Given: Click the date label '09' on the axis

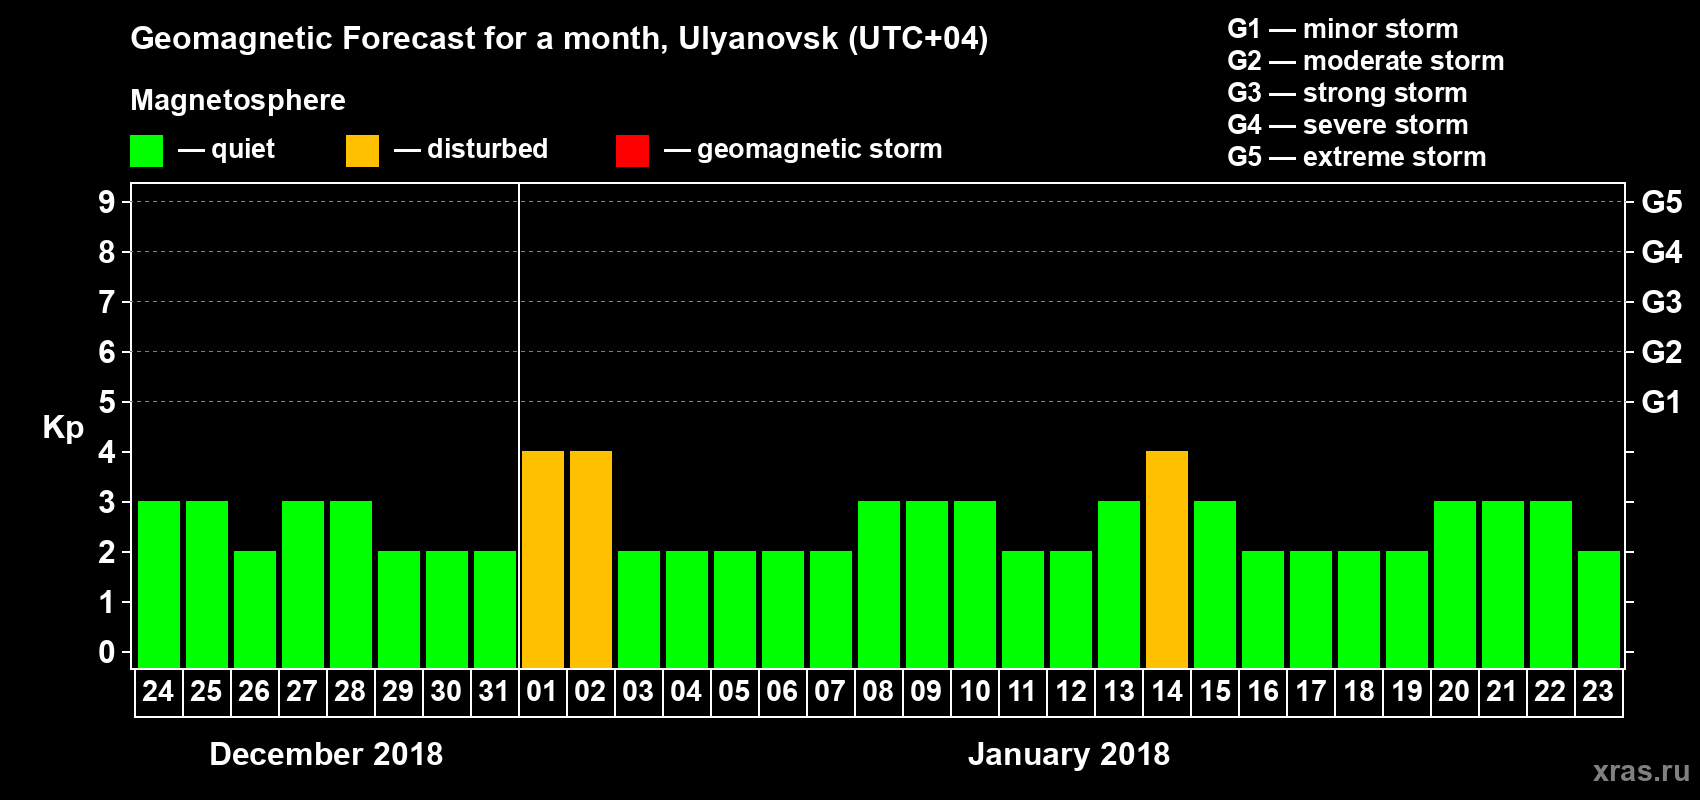Looking at the screenshot, I should coord(926,691).
